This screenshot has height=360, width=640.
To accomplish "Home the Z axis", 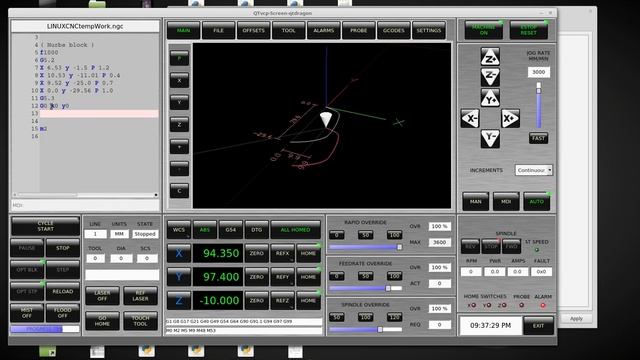I will 308,301.
